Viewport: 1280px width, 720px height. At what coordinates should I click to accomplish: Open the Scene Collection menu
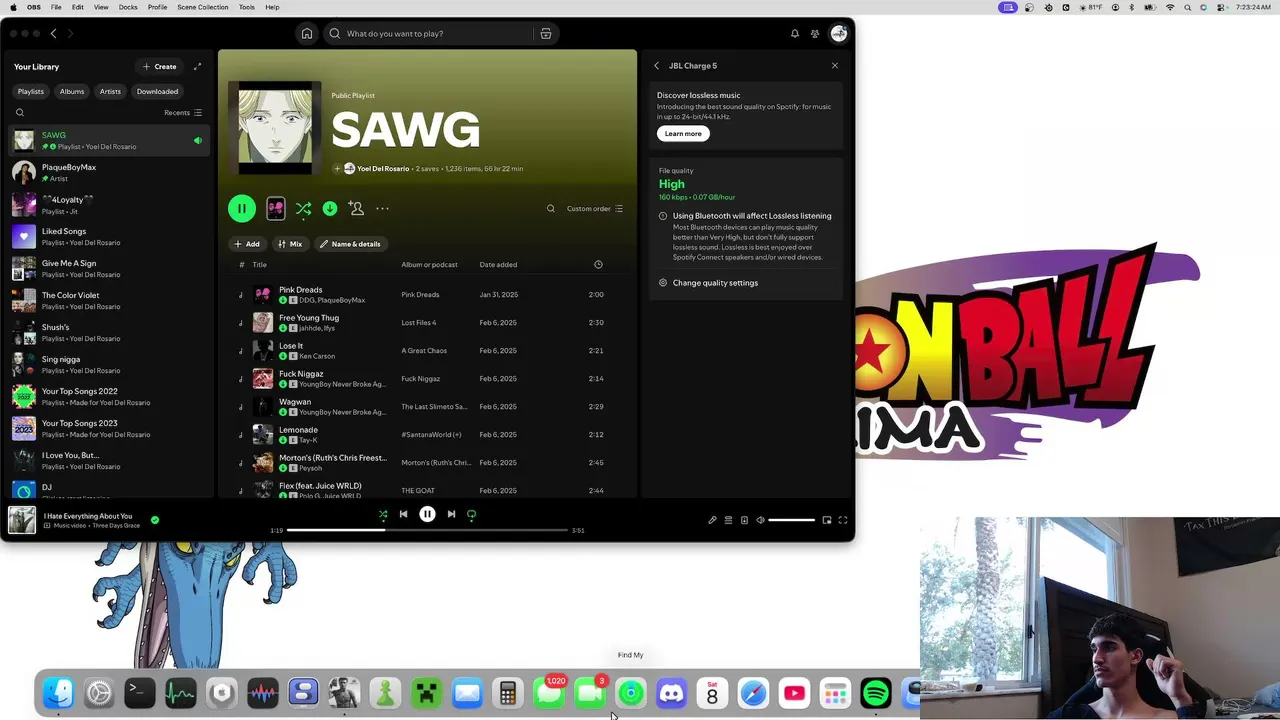pos(203,7)
